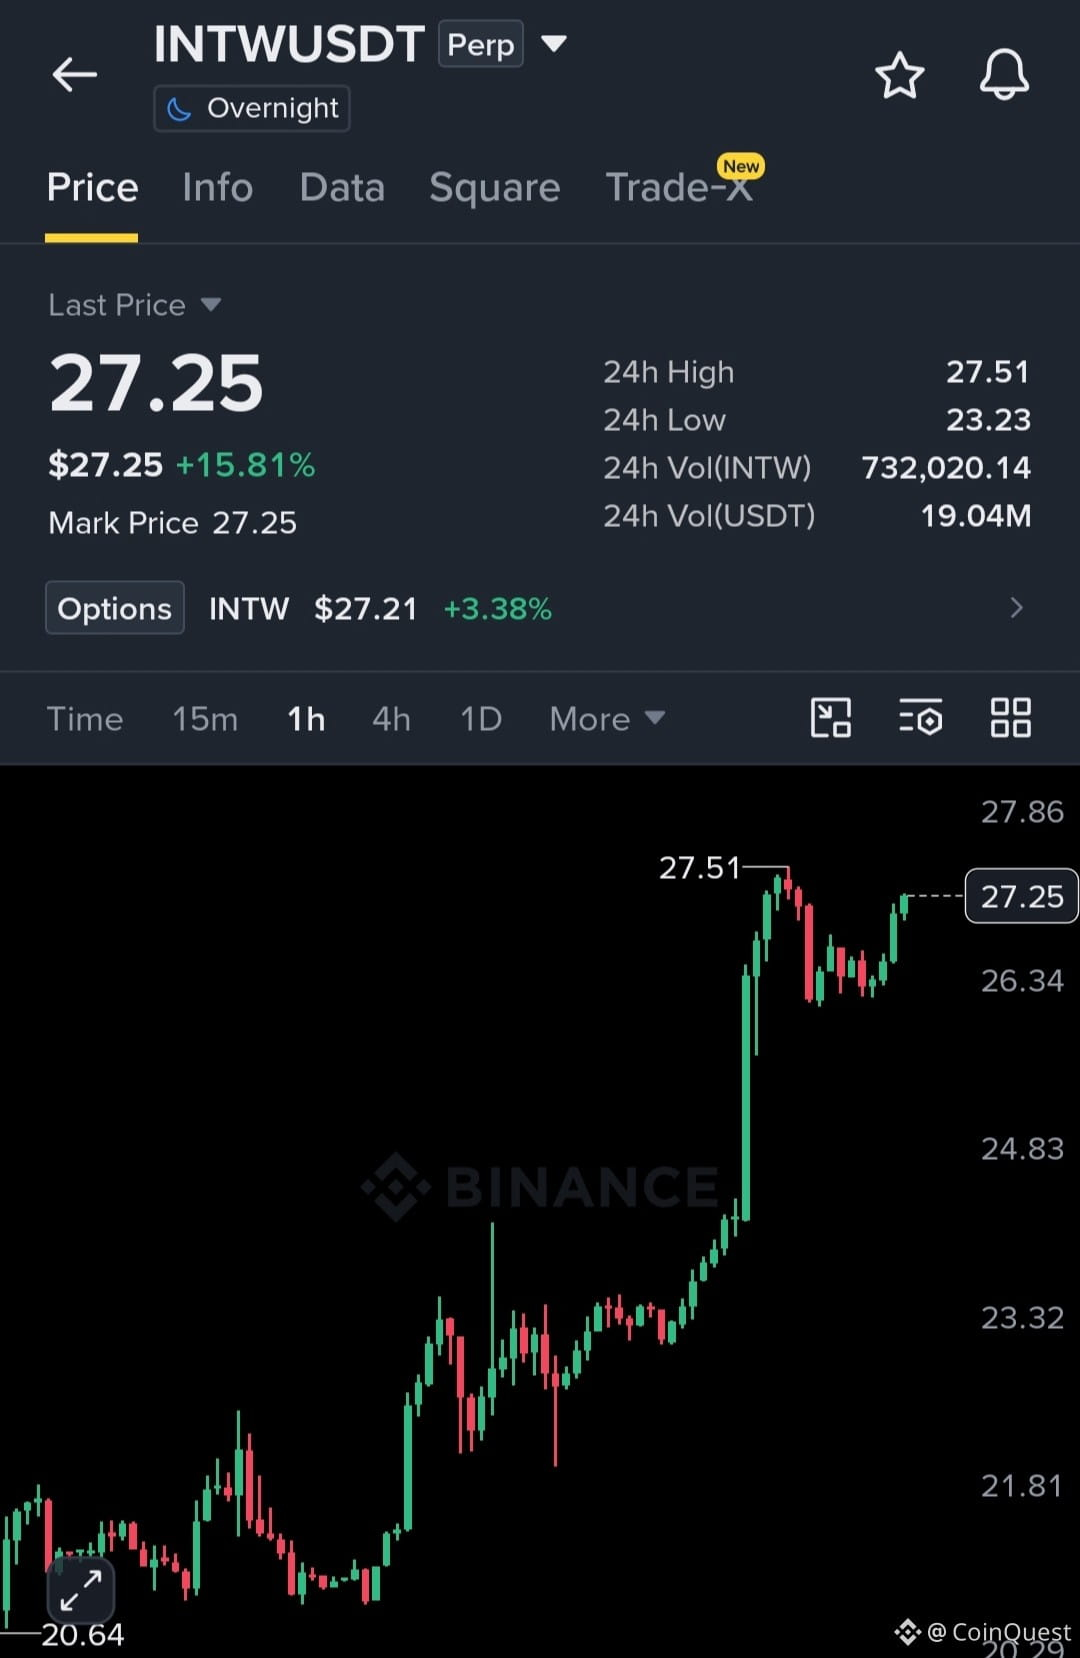
Task: Select the Time chart view
Action: click(85, 719)
